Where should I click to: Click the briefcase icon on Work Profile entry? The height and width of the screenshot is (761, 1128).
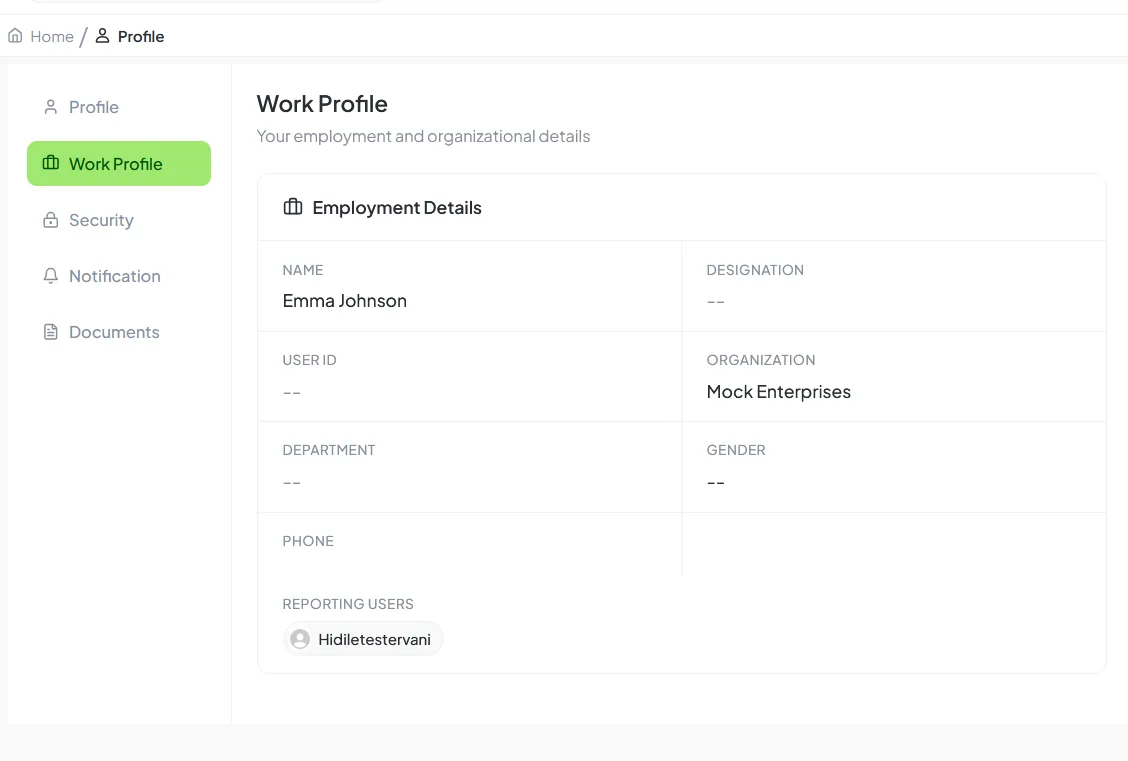pyautogui.click(x=50, y=163)
